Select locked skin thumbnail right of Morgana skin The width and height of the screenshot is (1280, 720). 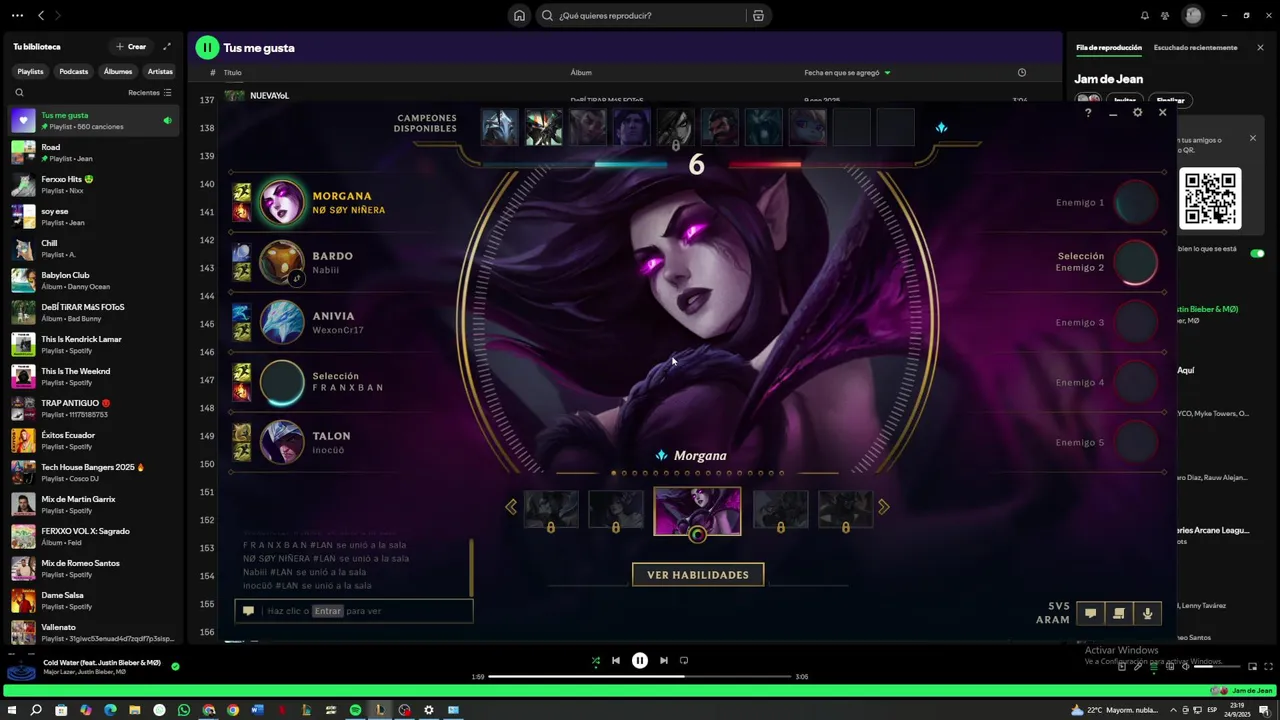pos(780,509)
